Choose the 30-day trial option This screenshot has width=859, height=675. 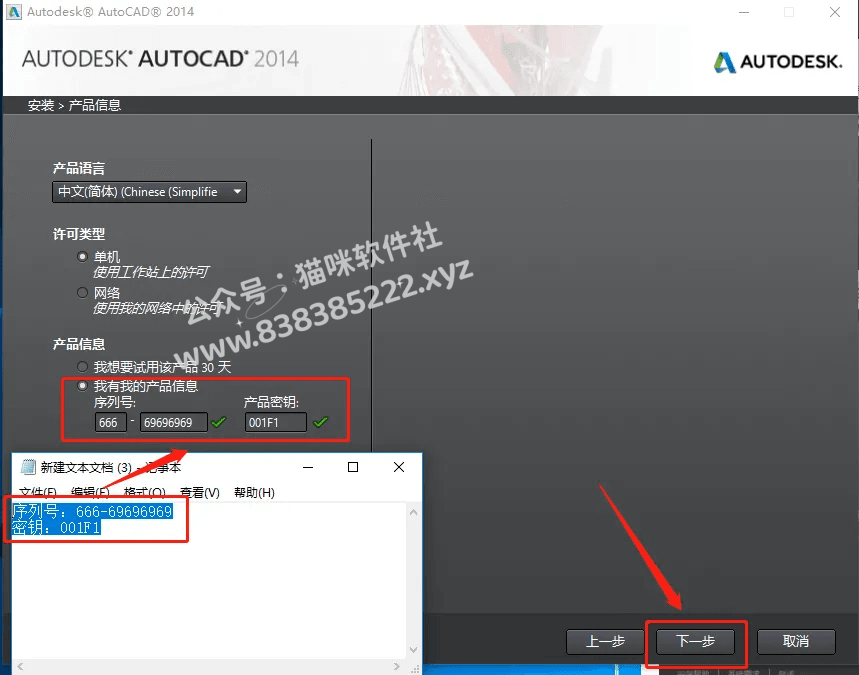(82, 367)
